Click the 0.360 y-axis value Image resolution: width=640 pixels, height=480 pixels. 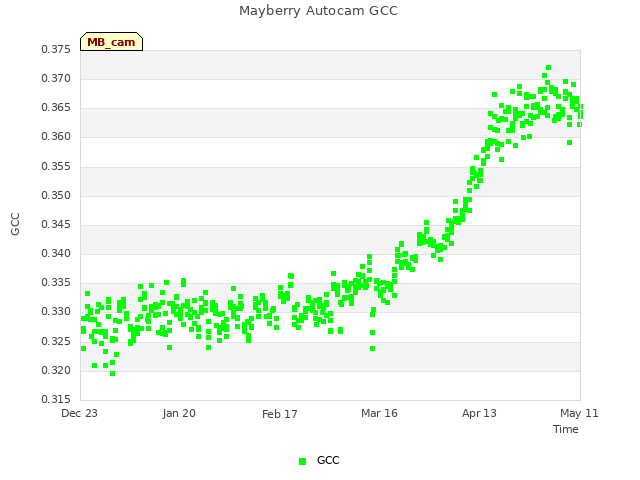pyautogui.click(x=56, y=136)
